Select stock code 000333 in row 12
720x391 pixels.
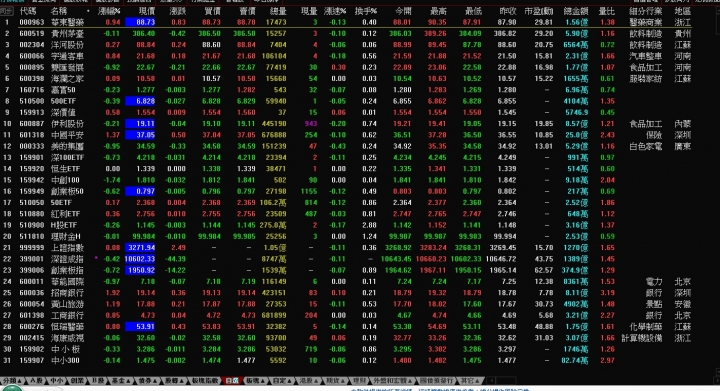coord(32,146)
